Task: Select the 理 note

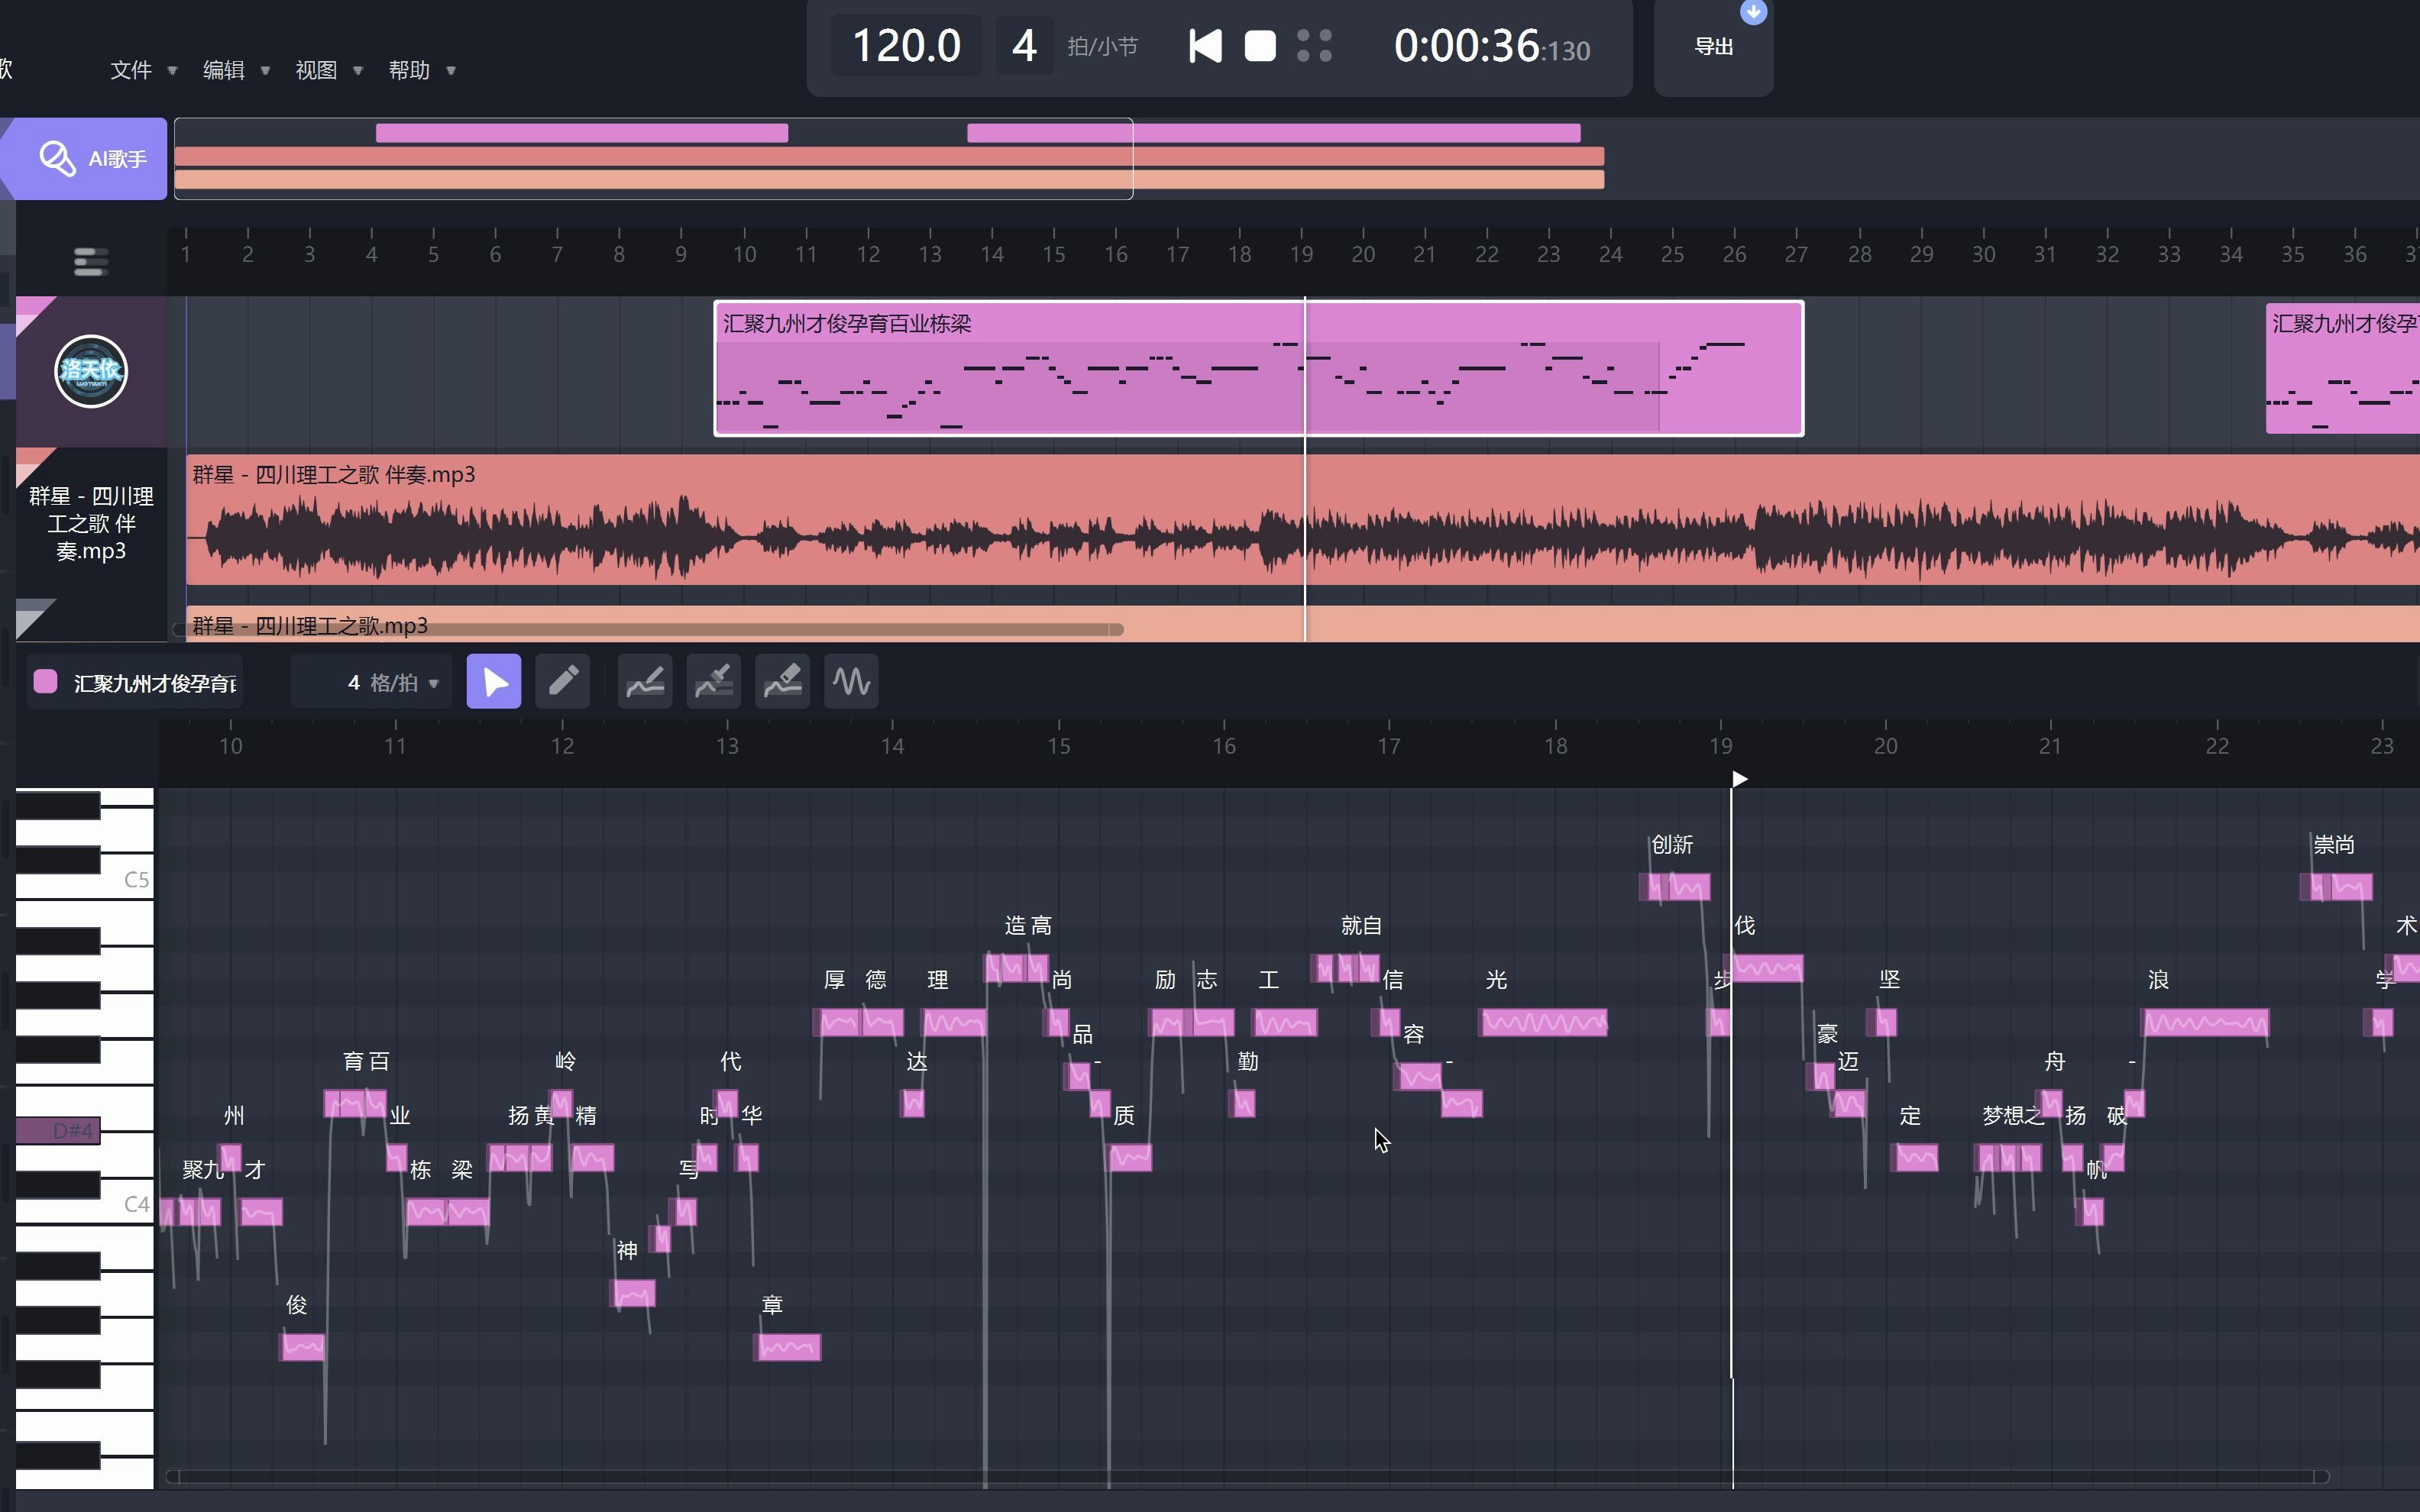Action: coord(954,1022)
